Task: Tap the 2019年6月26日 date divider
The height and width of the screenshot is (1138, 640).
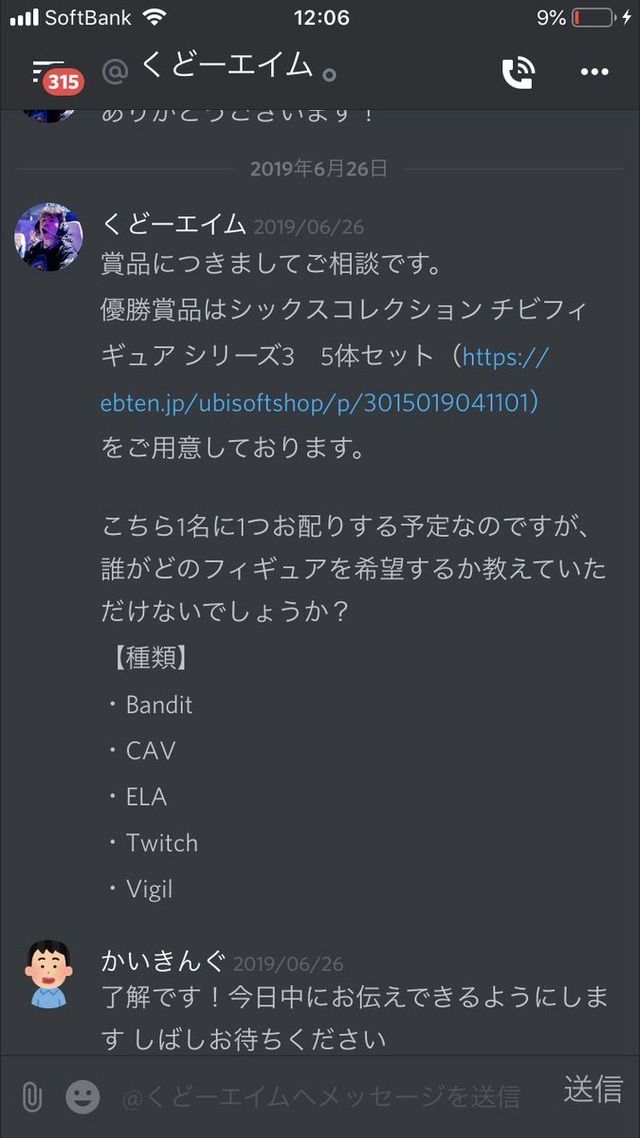Action: tap(319, 169)
